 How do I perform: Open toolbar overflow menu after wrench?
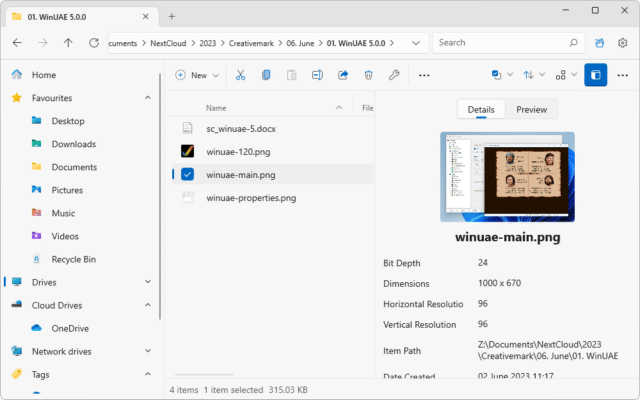tap(424, 75)
